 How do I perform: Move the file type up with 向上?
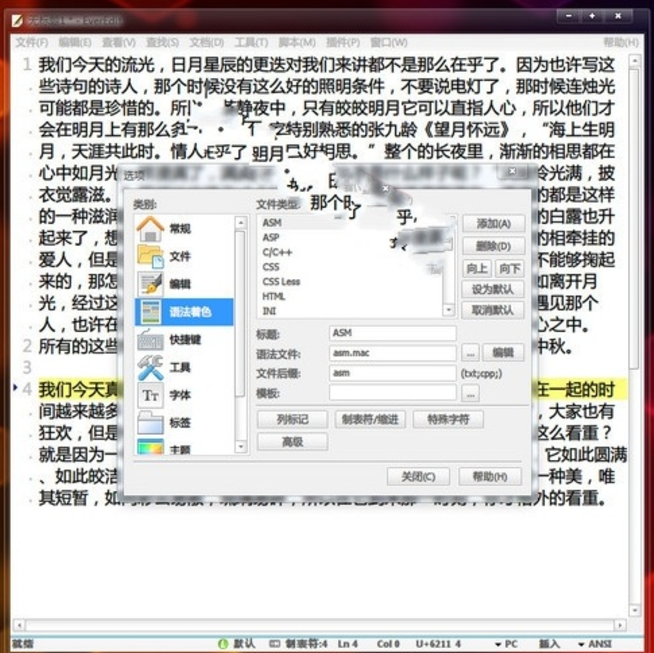point(477,269)
